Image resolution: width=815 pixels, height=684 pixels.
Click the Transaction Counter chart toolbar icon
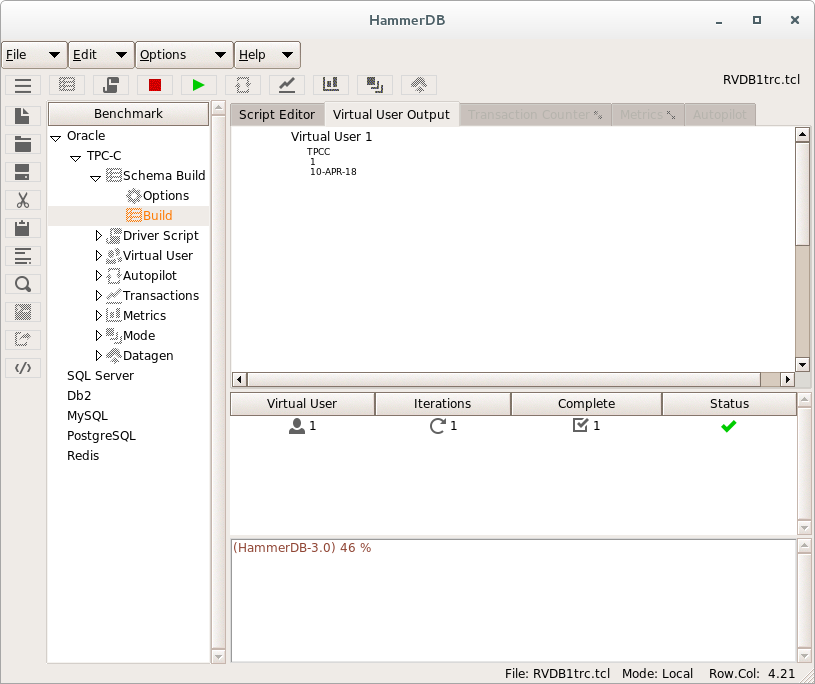287,85
